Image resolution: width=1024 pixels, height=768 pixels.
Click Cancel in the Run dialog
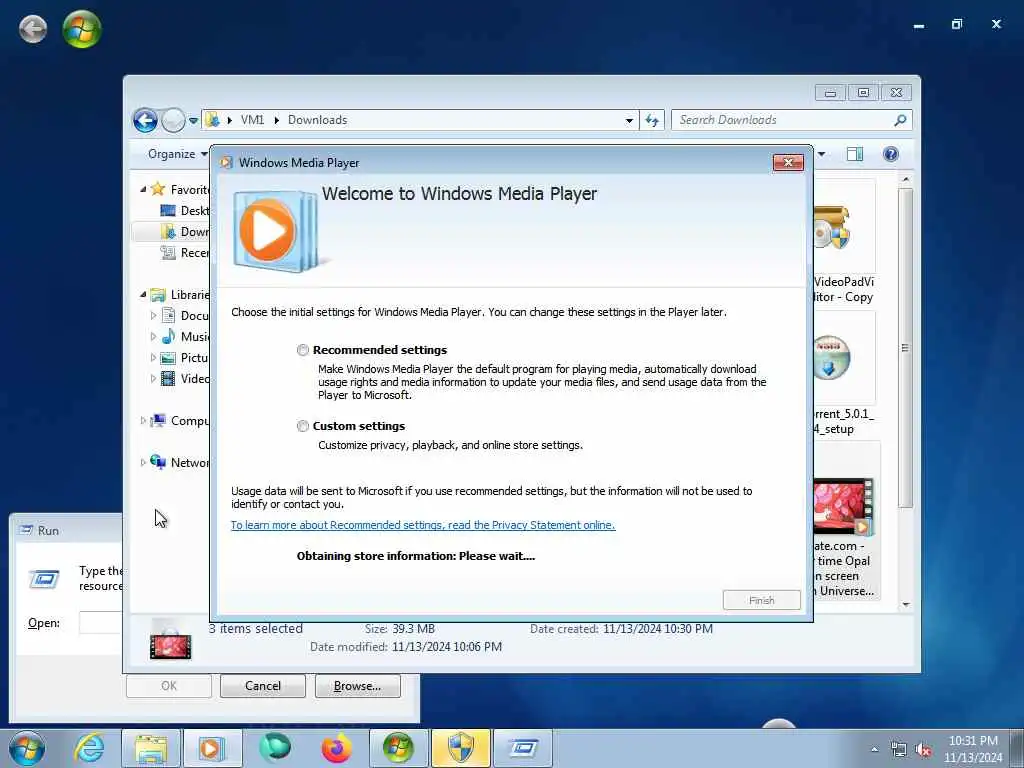pyautogui.click(x=263, y=686)
